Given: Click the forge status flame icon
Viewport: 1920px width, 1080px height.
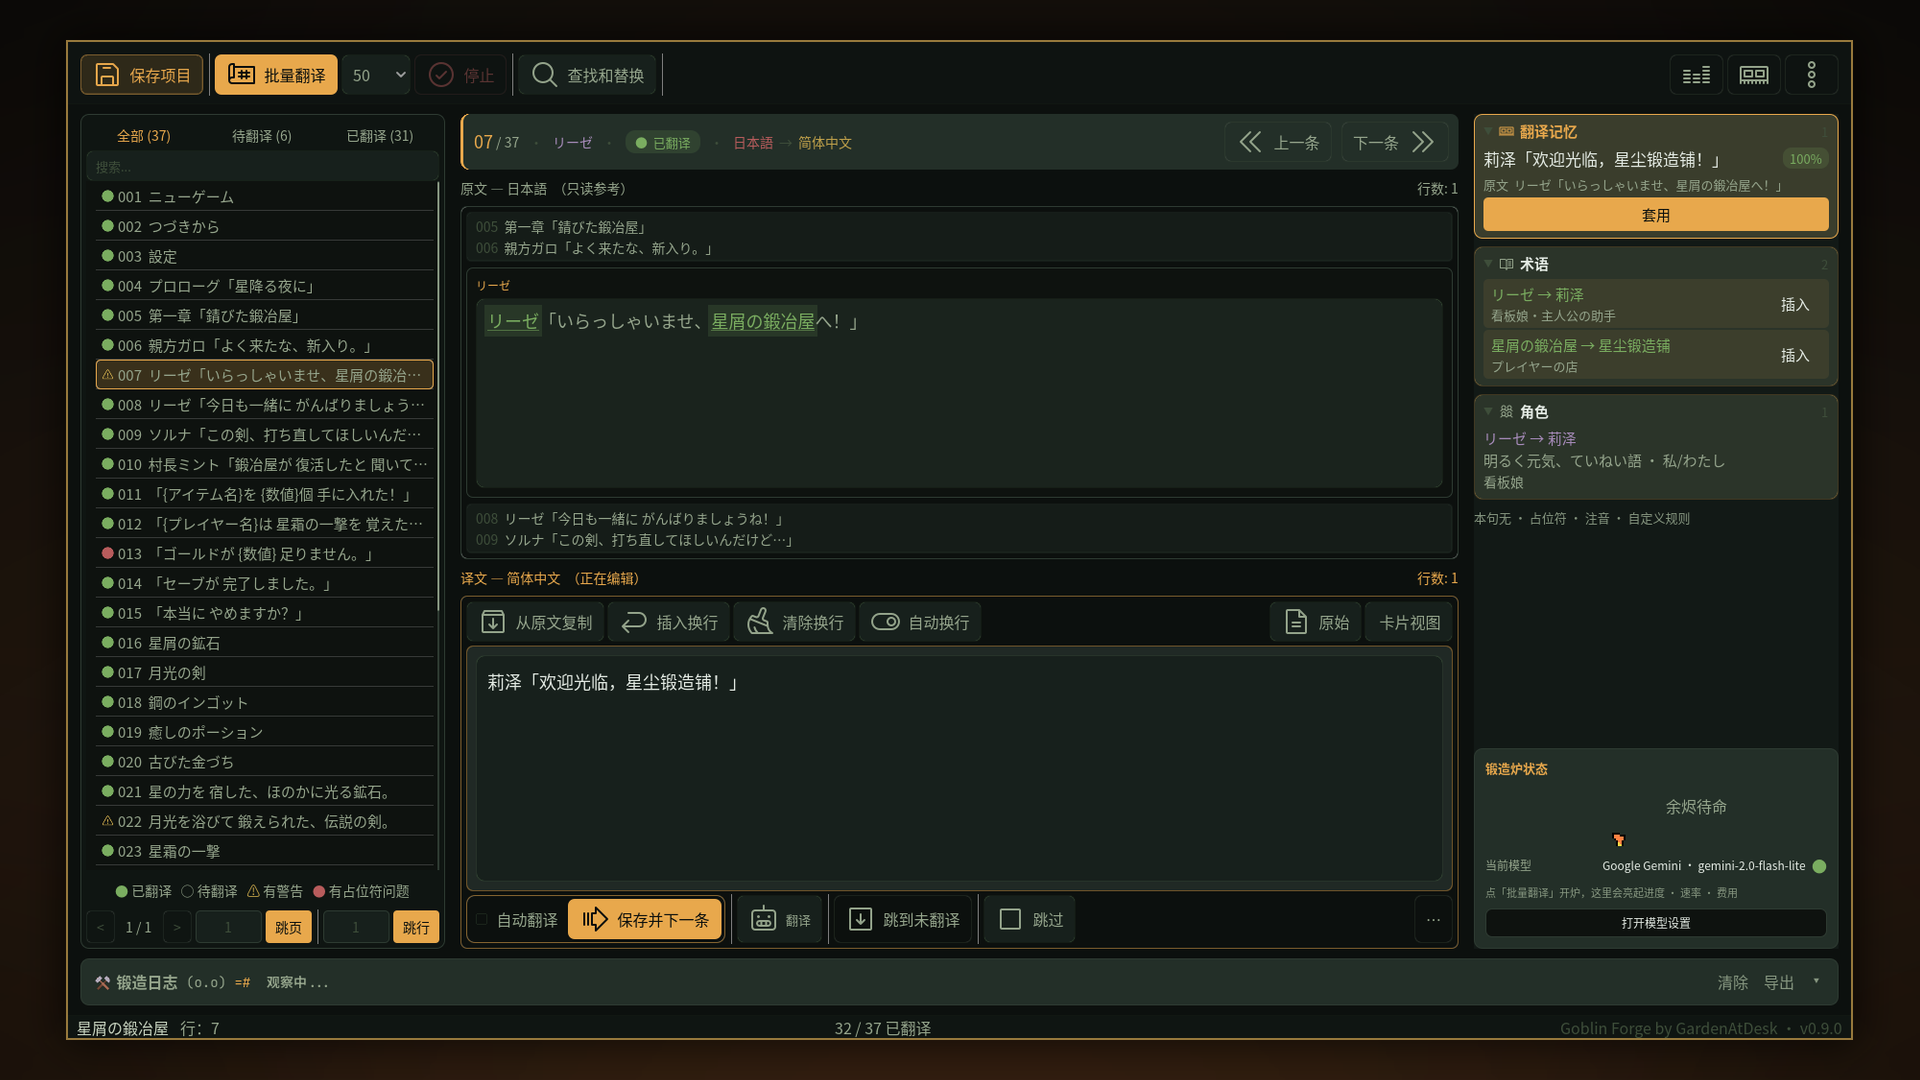Looking at the screenshot, I should (1619, 839).
